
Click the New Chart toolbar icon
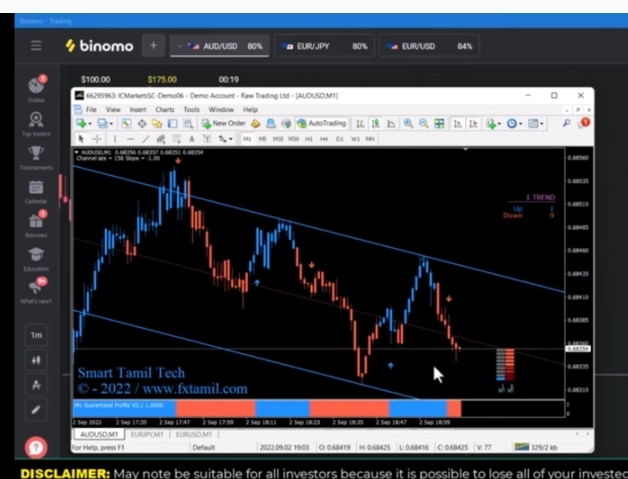tap(82, 123)
